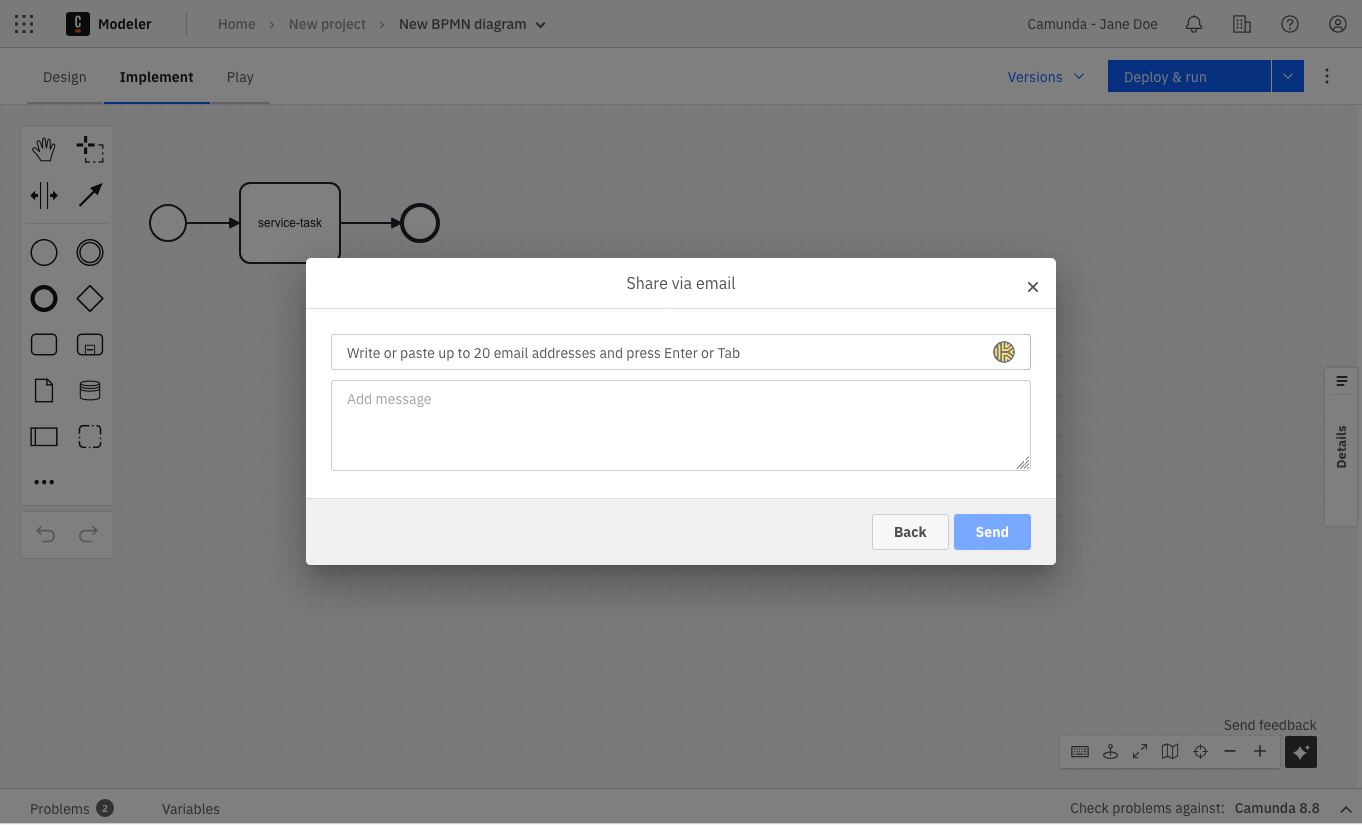
Task: Toggle fullscreen mode icon
Action: click(1140, 752)
